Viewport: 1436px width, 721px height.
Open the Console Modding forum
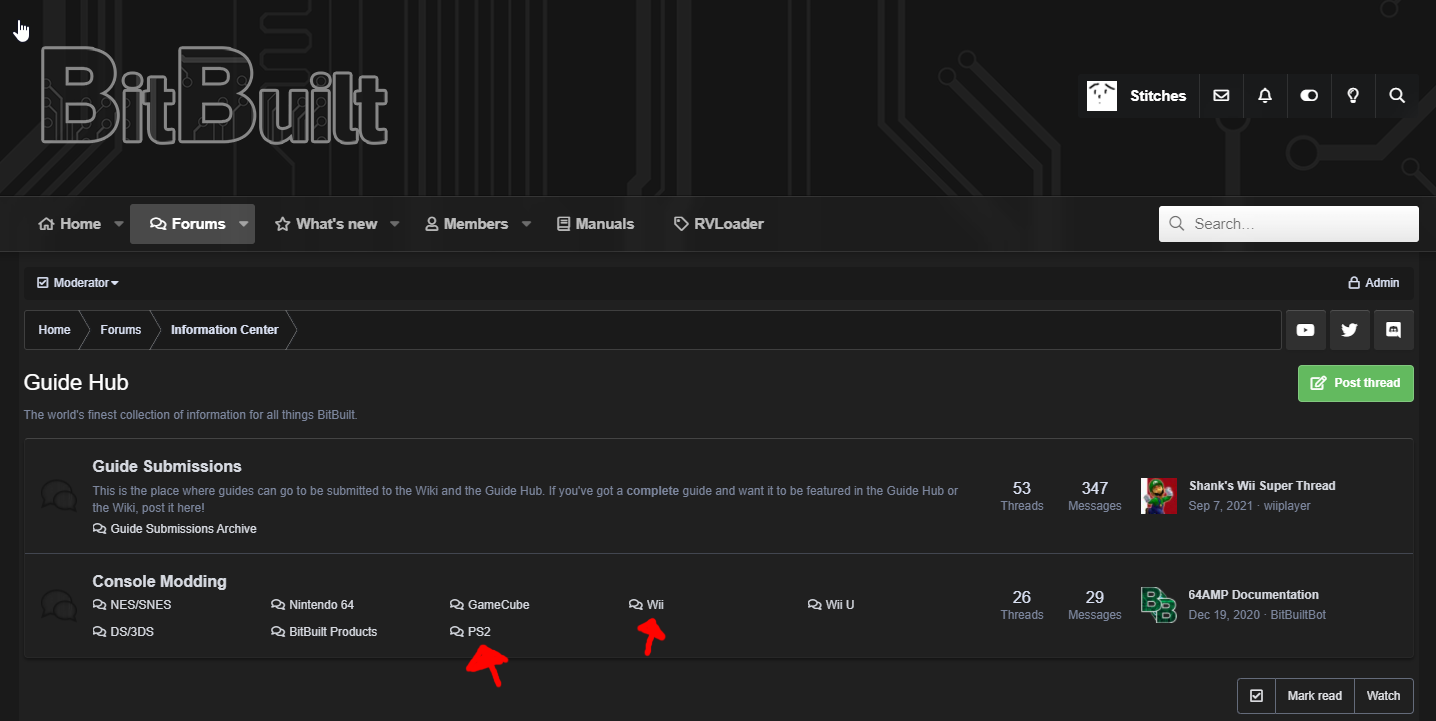(159, 581)
